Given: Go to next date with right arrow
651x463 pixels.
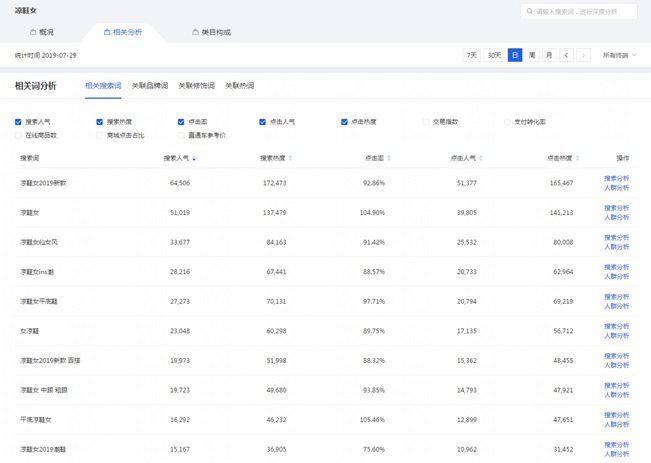Looking at the screenshot, I should (583, 55).
